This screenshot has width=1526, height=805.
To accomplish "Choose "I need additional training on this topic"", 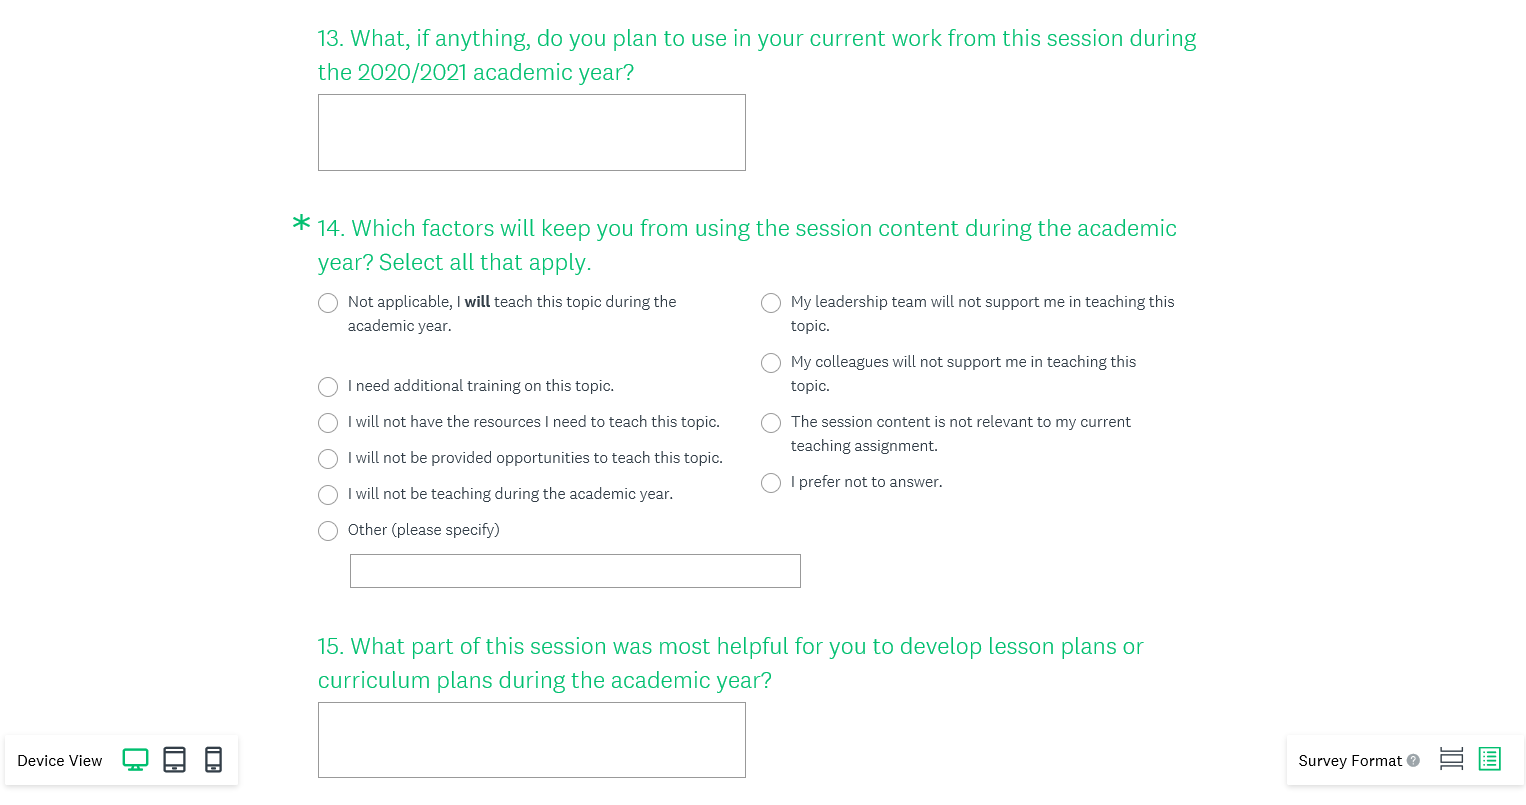I will coord(328,387).
